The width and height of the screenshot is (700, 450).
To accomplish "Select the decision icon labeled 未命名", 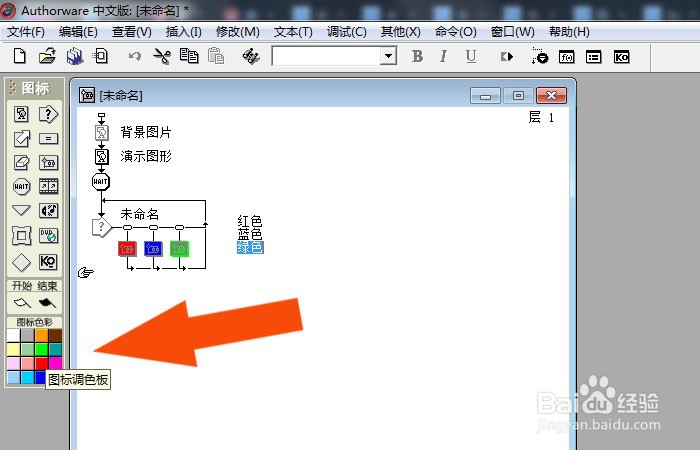I will coord(101,228).
